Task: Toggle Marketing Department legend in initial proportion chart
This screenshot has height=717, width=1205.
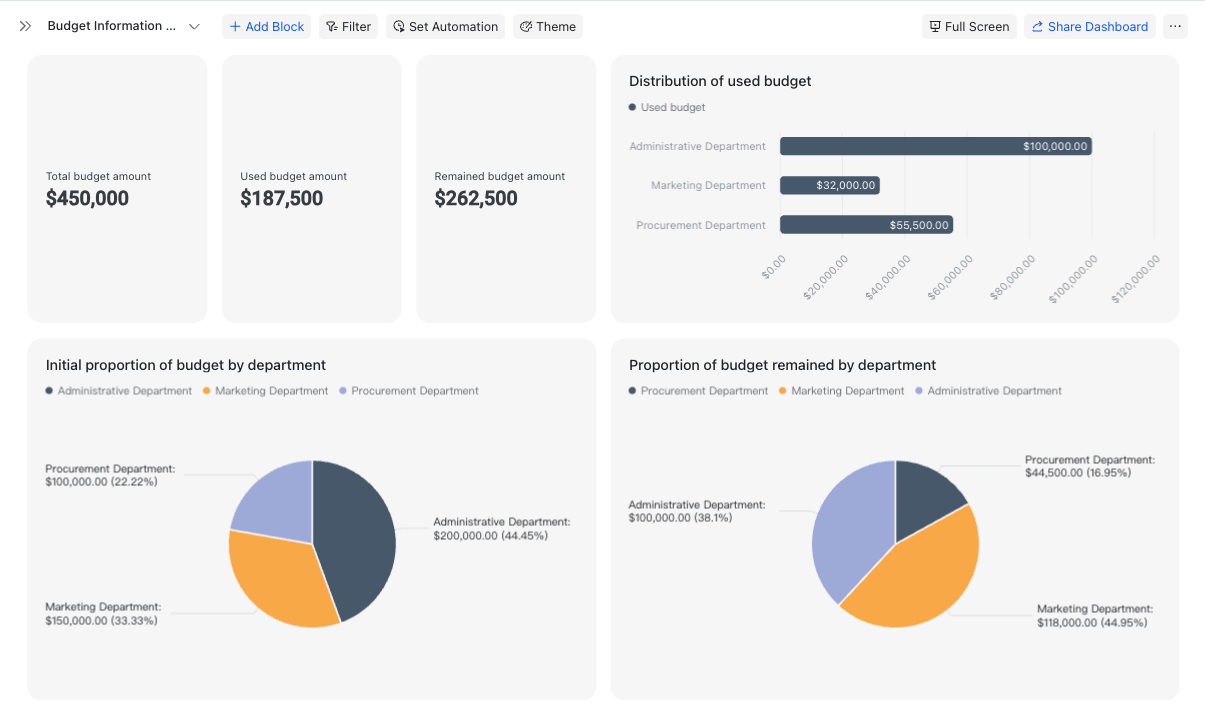Action: [265, 391]
